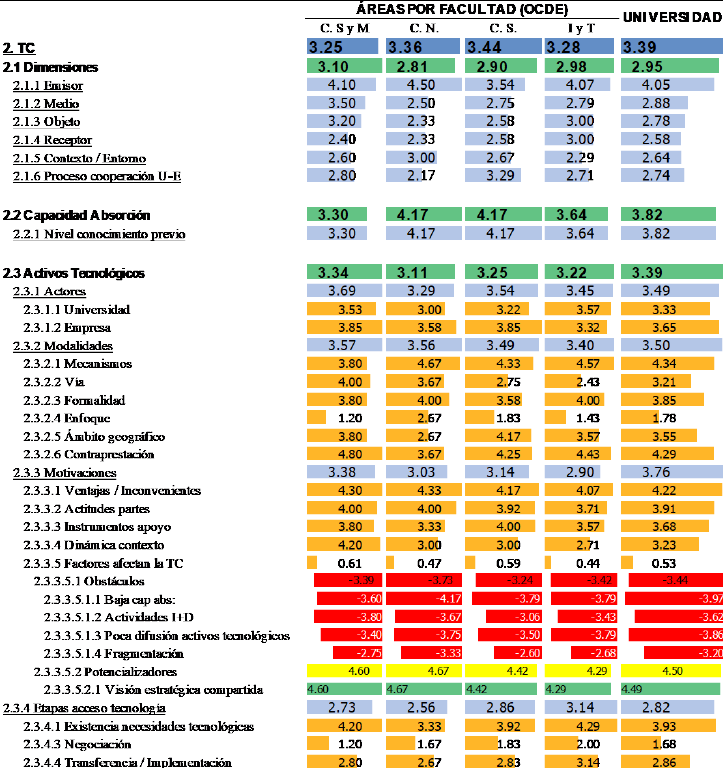Click the 2.3.3.5.2 Potencializadores row label
This screenshot has height=768, width=723.
(x=104, y=672)
